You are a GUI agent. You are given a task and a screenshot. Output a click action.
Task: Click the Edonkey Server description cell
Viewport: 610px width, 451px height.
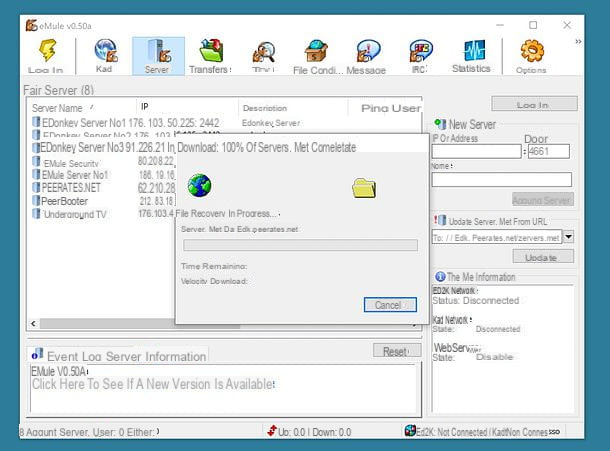(x=271, y=123)
